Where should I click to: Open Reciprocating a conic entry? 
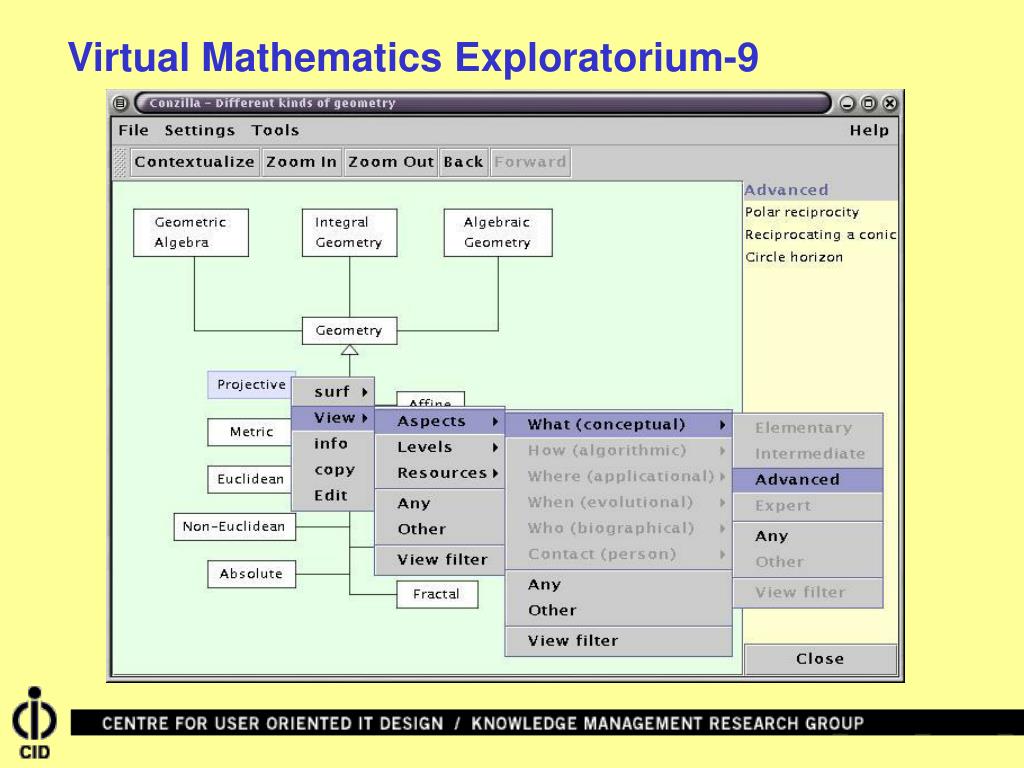point(820,234)
